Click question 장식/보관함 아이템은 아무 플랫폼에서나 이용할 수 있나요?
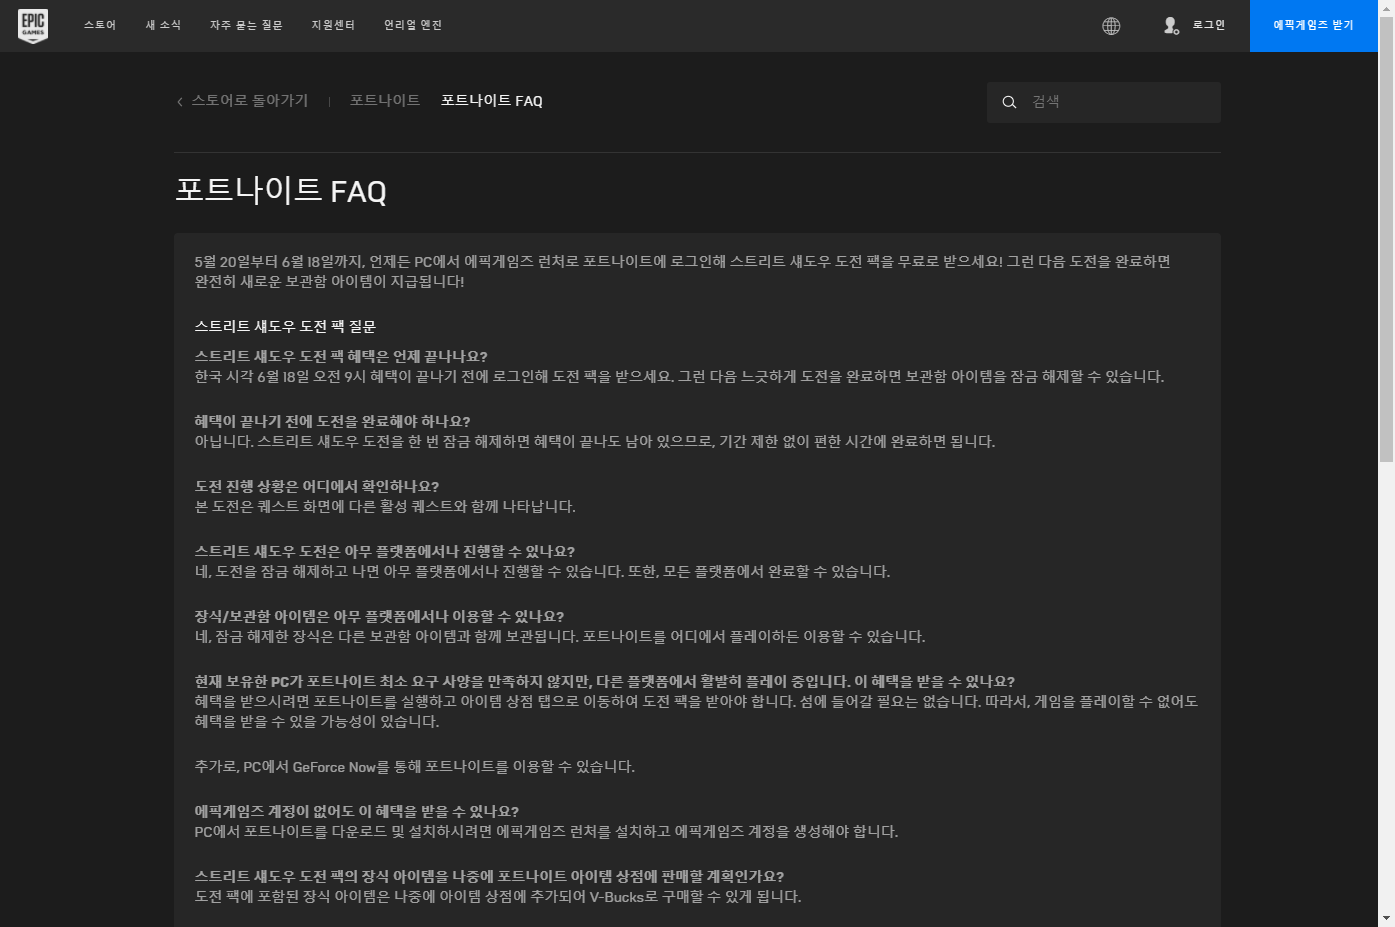 pos(379,617)
